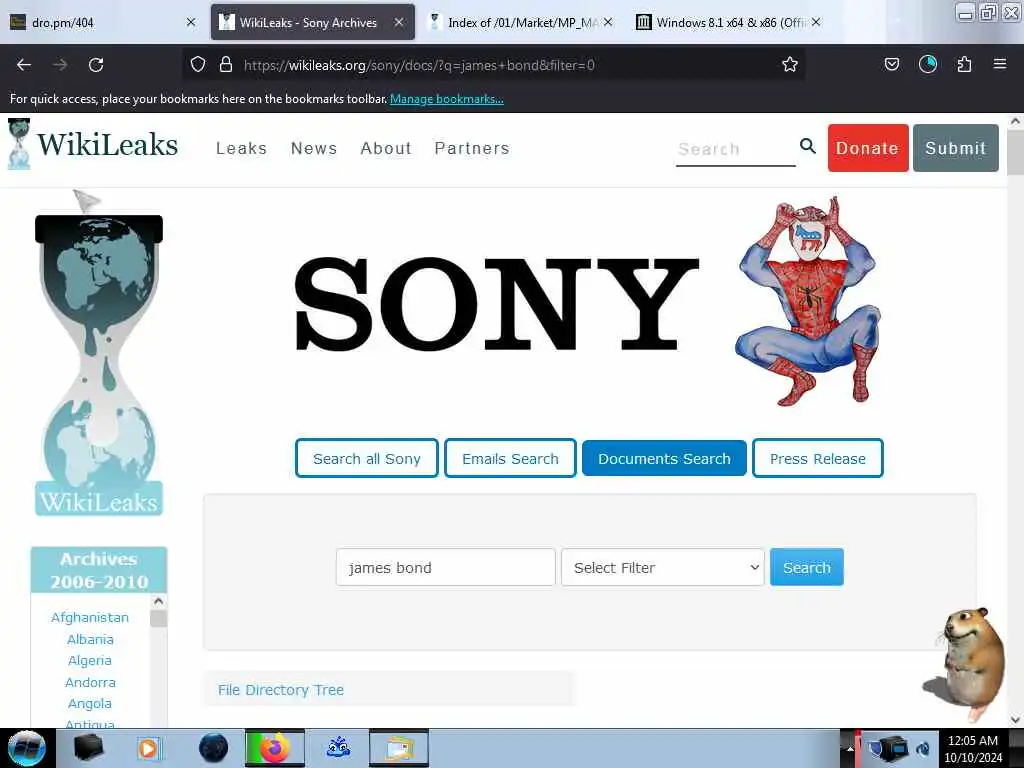Close the dro.pm/404 tab
This screenshot has width=1024, height=768.
(191, 22)
